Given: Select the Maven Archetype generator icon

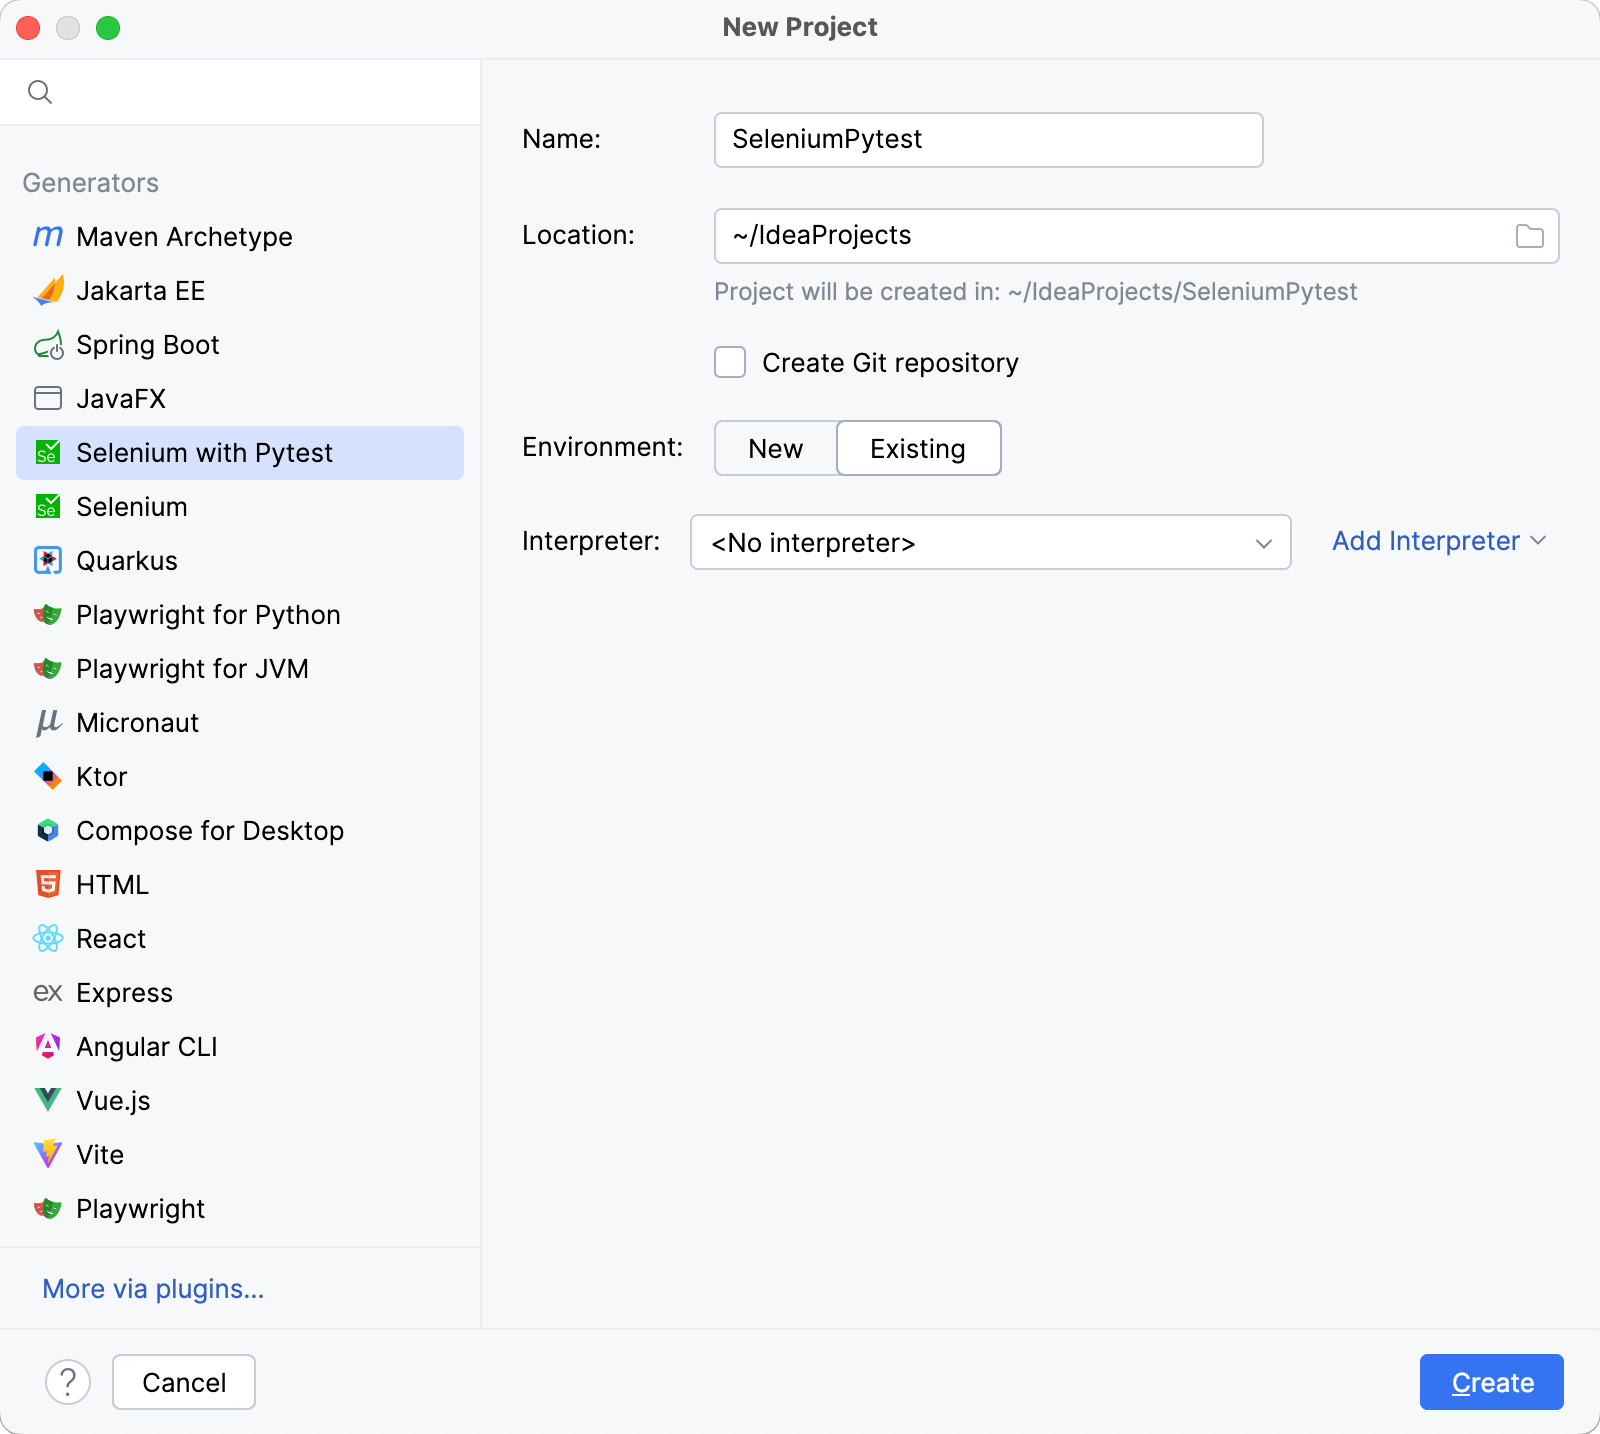Looking at the screenshot, I should [48, 236].
